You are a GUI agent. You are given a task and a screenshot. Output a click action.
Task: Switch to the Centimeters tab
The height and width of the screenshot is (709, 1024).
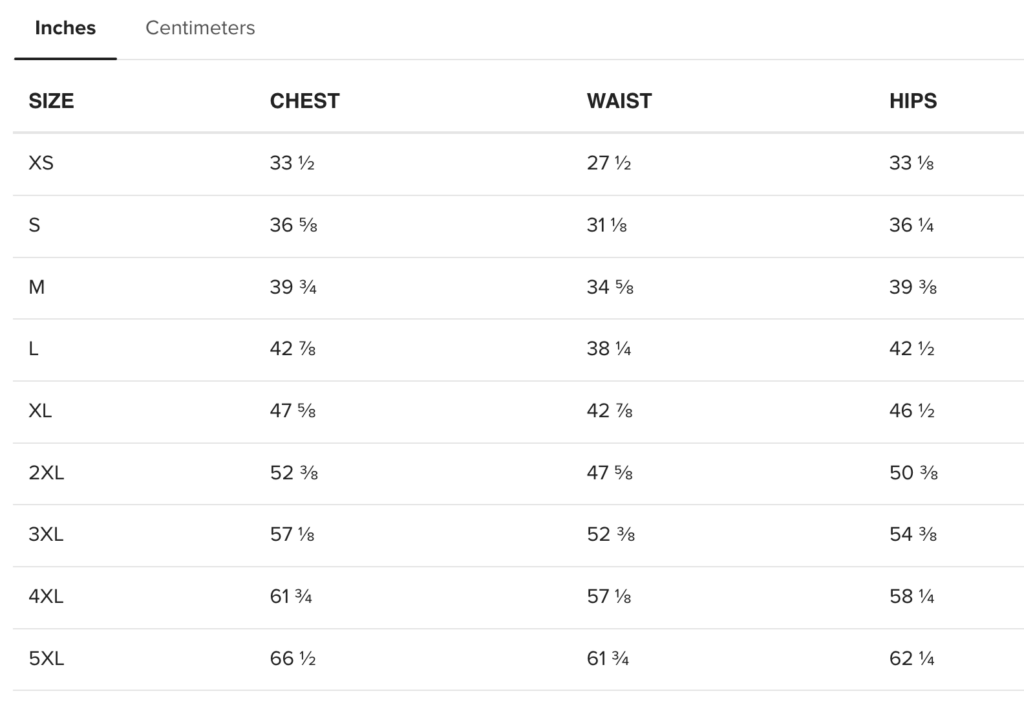(200, 28)
